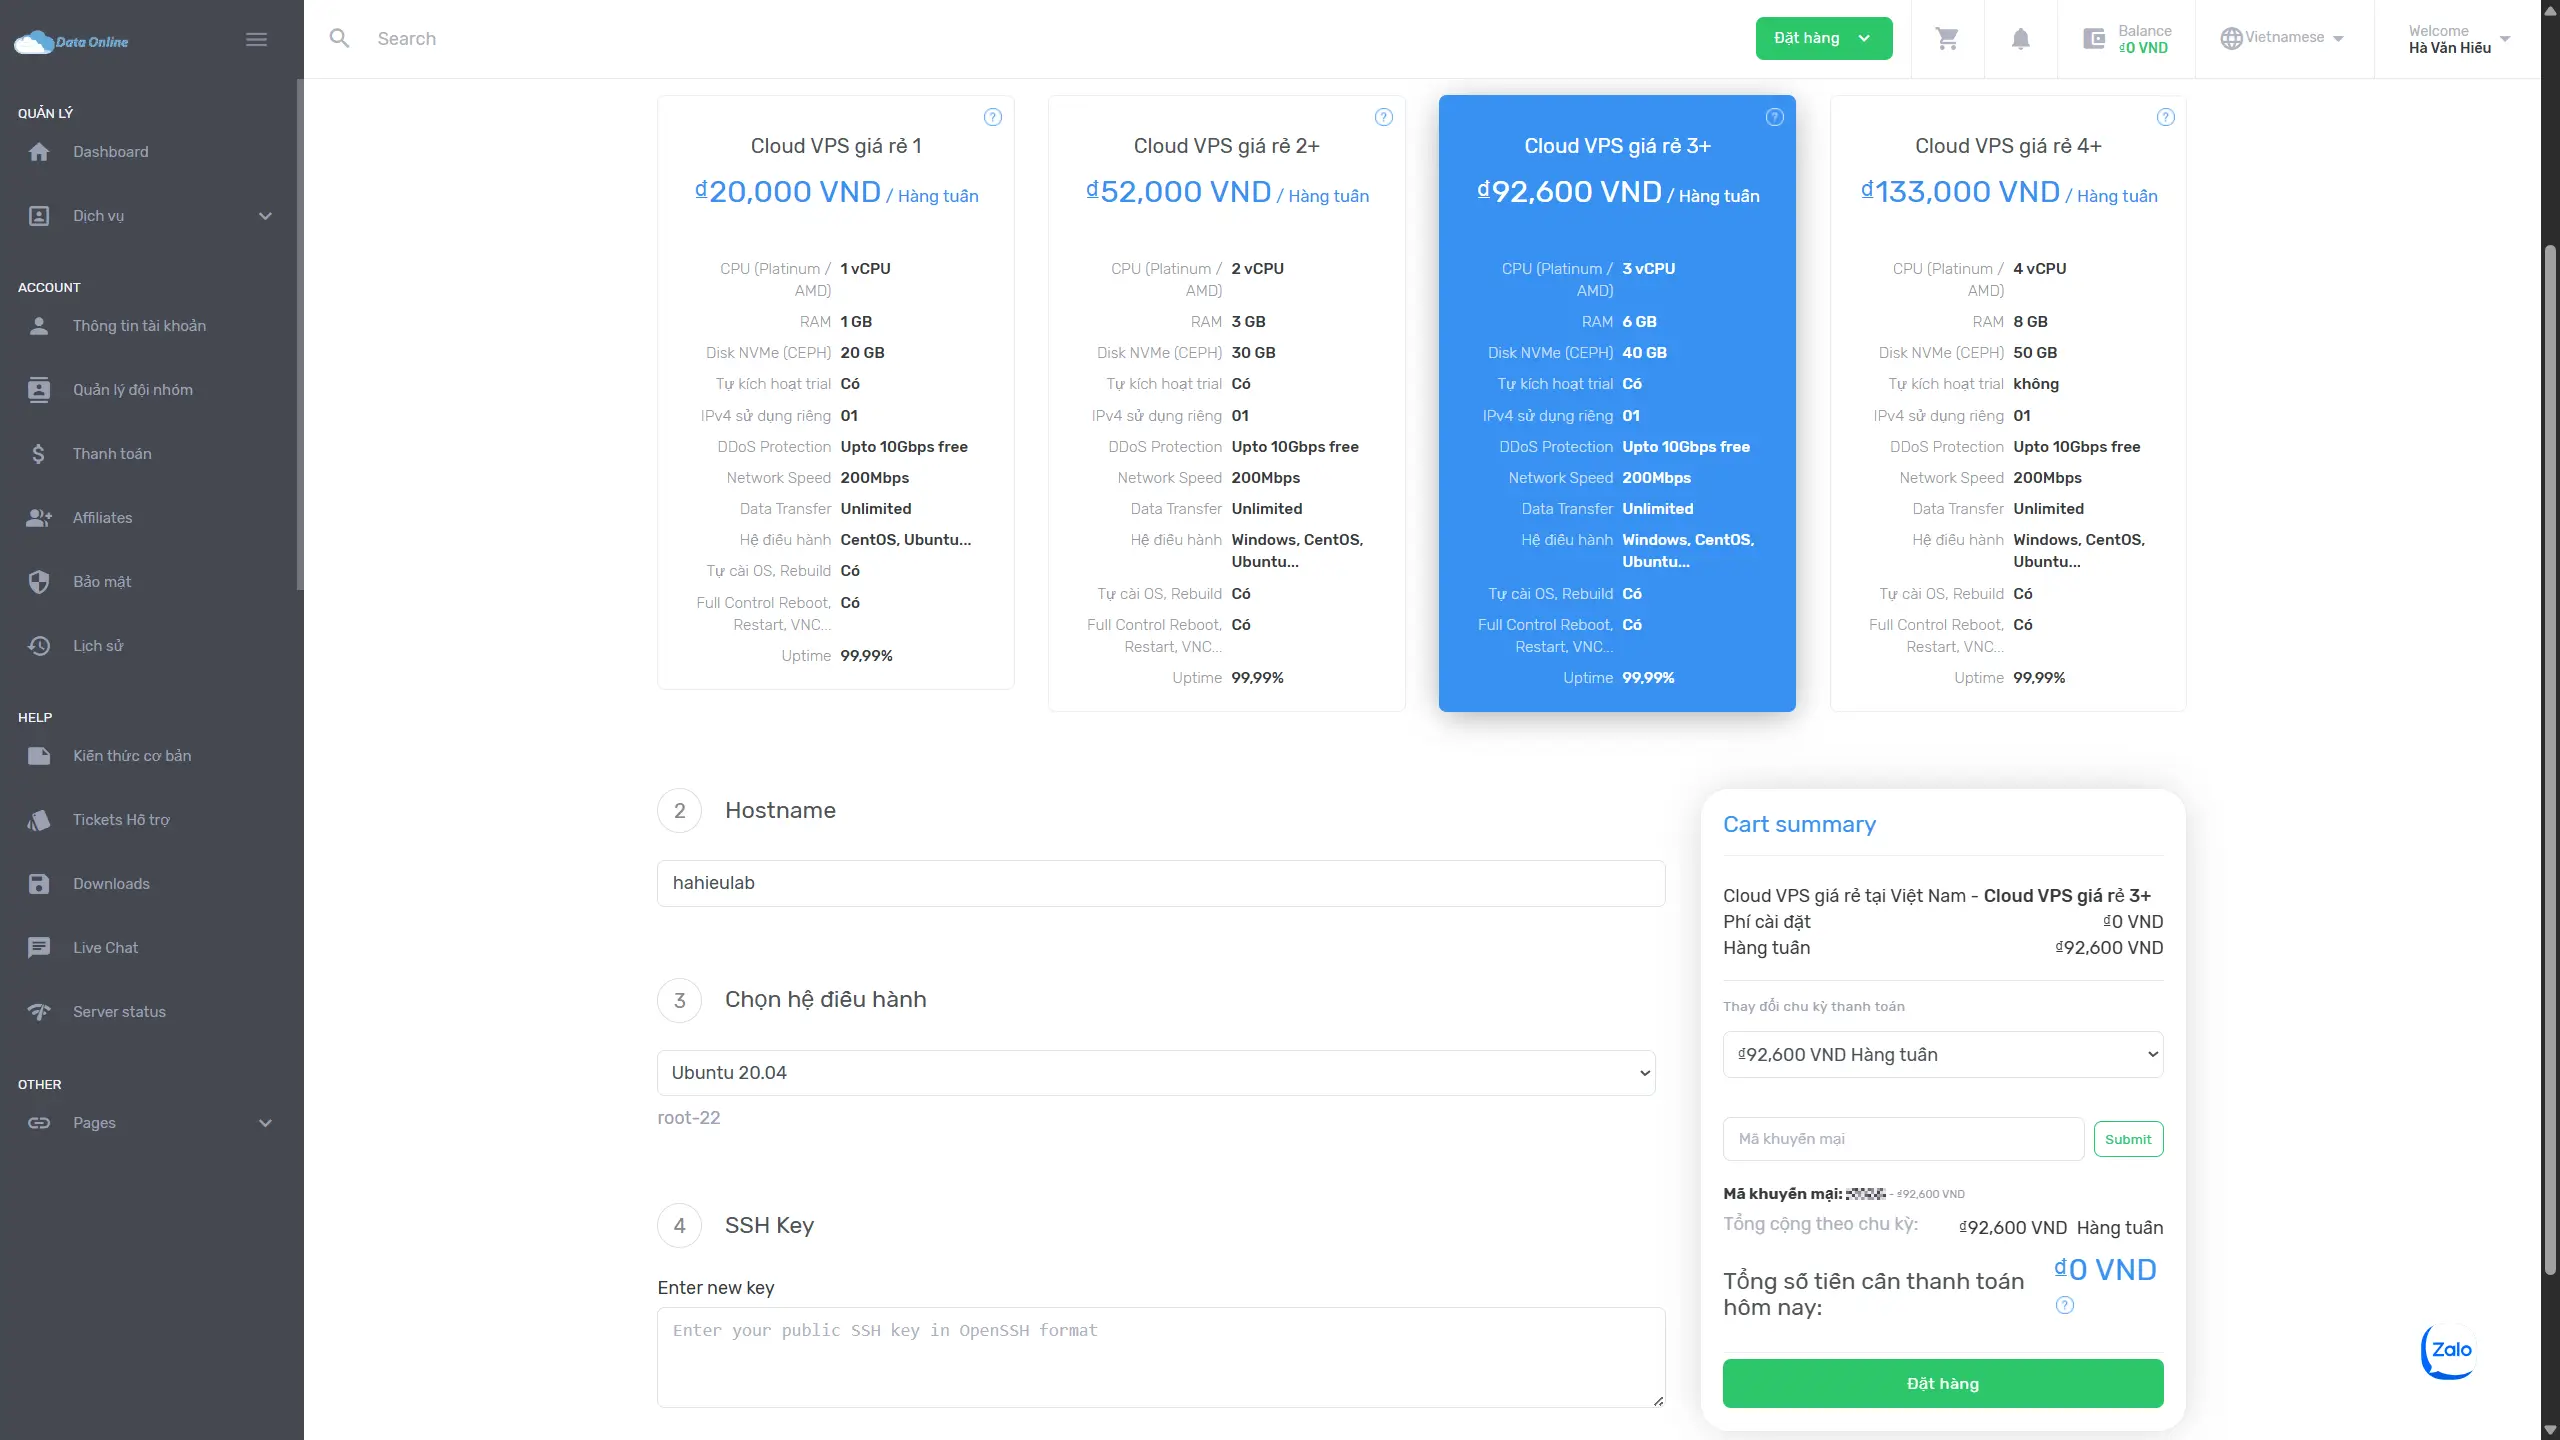Open the billing cycle Hàng tuần dropdown
The height and width of the screenshot is (1440, 2560).
coord(1942,1055)
